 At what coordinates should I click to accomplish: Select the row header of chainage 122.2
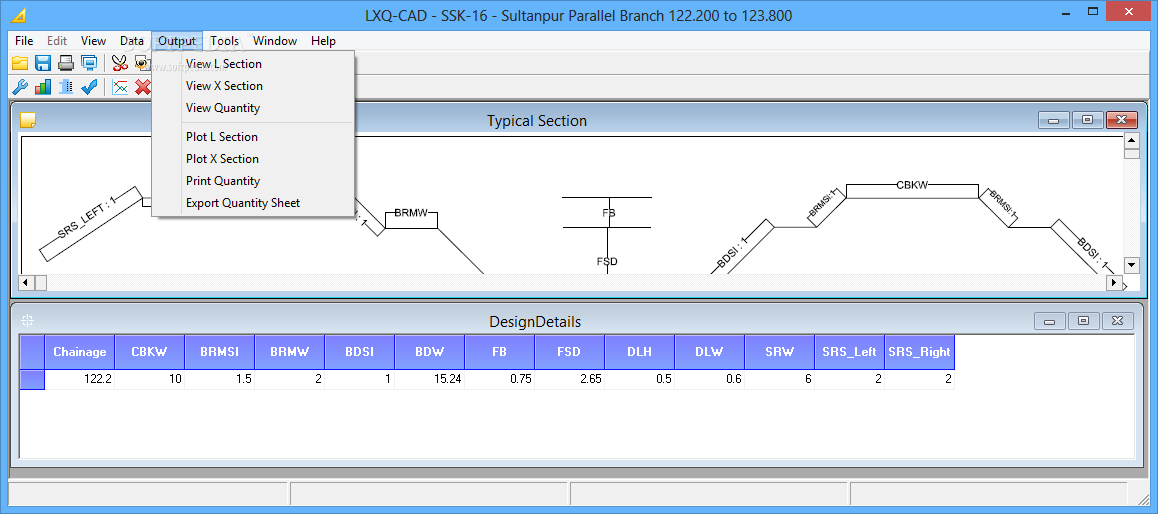point(32,380)
